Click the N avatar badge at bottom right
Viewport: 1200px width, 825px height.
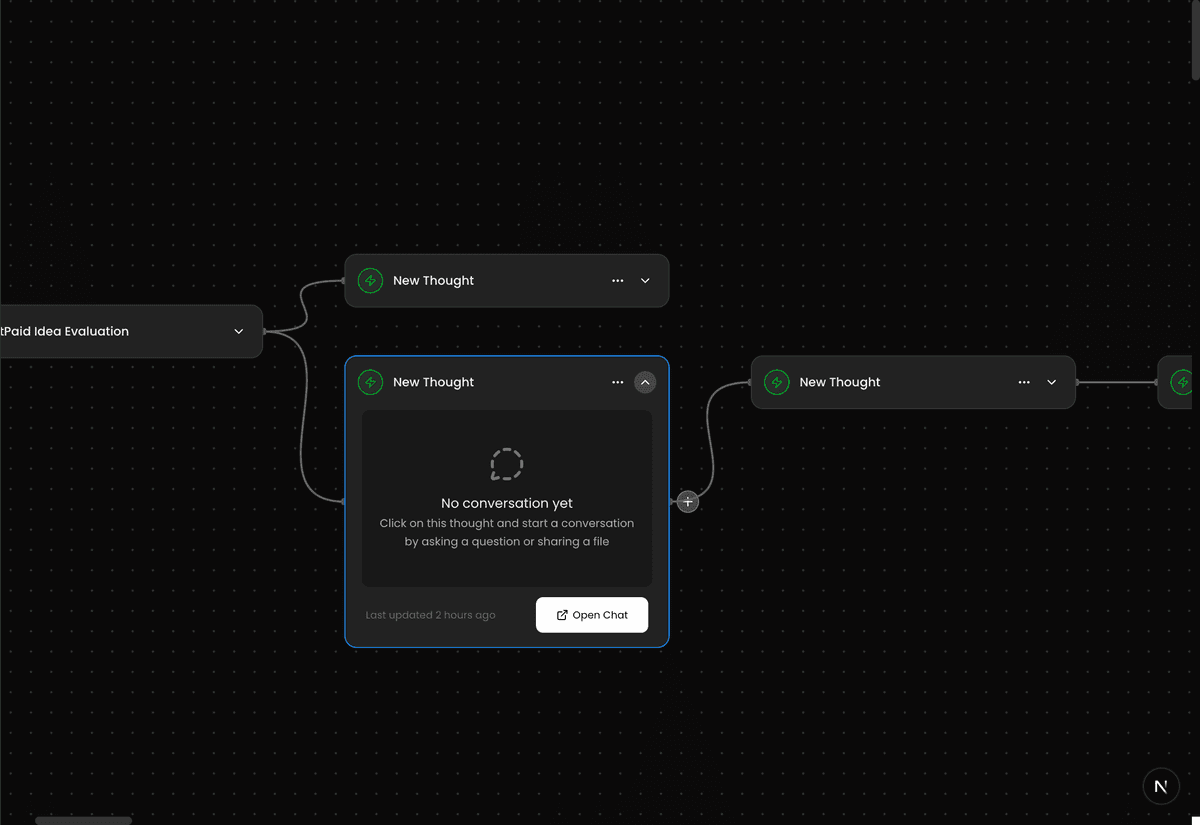[x=1161, y=786]
